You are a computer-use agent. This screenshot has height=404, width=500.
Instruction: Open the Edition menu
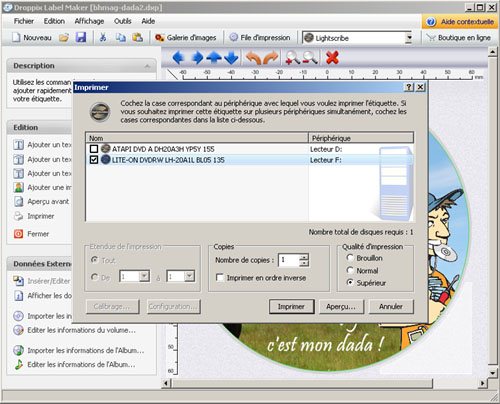pyautogui.click(x=54, y=21)
